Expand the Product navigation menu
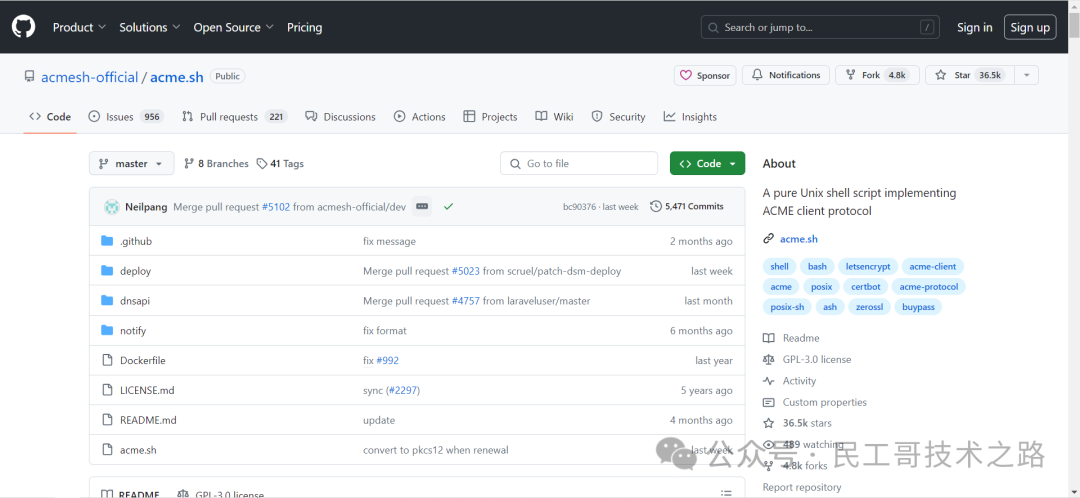The image size is (1080, 498). tap(79, 27)
